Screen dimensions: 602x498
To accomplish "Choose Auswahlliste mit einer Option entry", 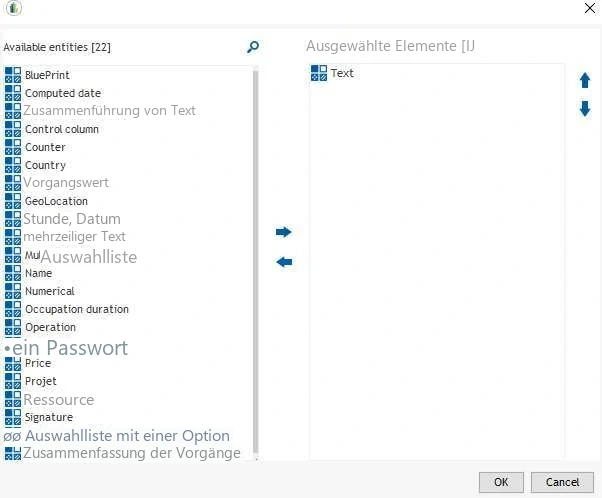I will coord(127,436).
